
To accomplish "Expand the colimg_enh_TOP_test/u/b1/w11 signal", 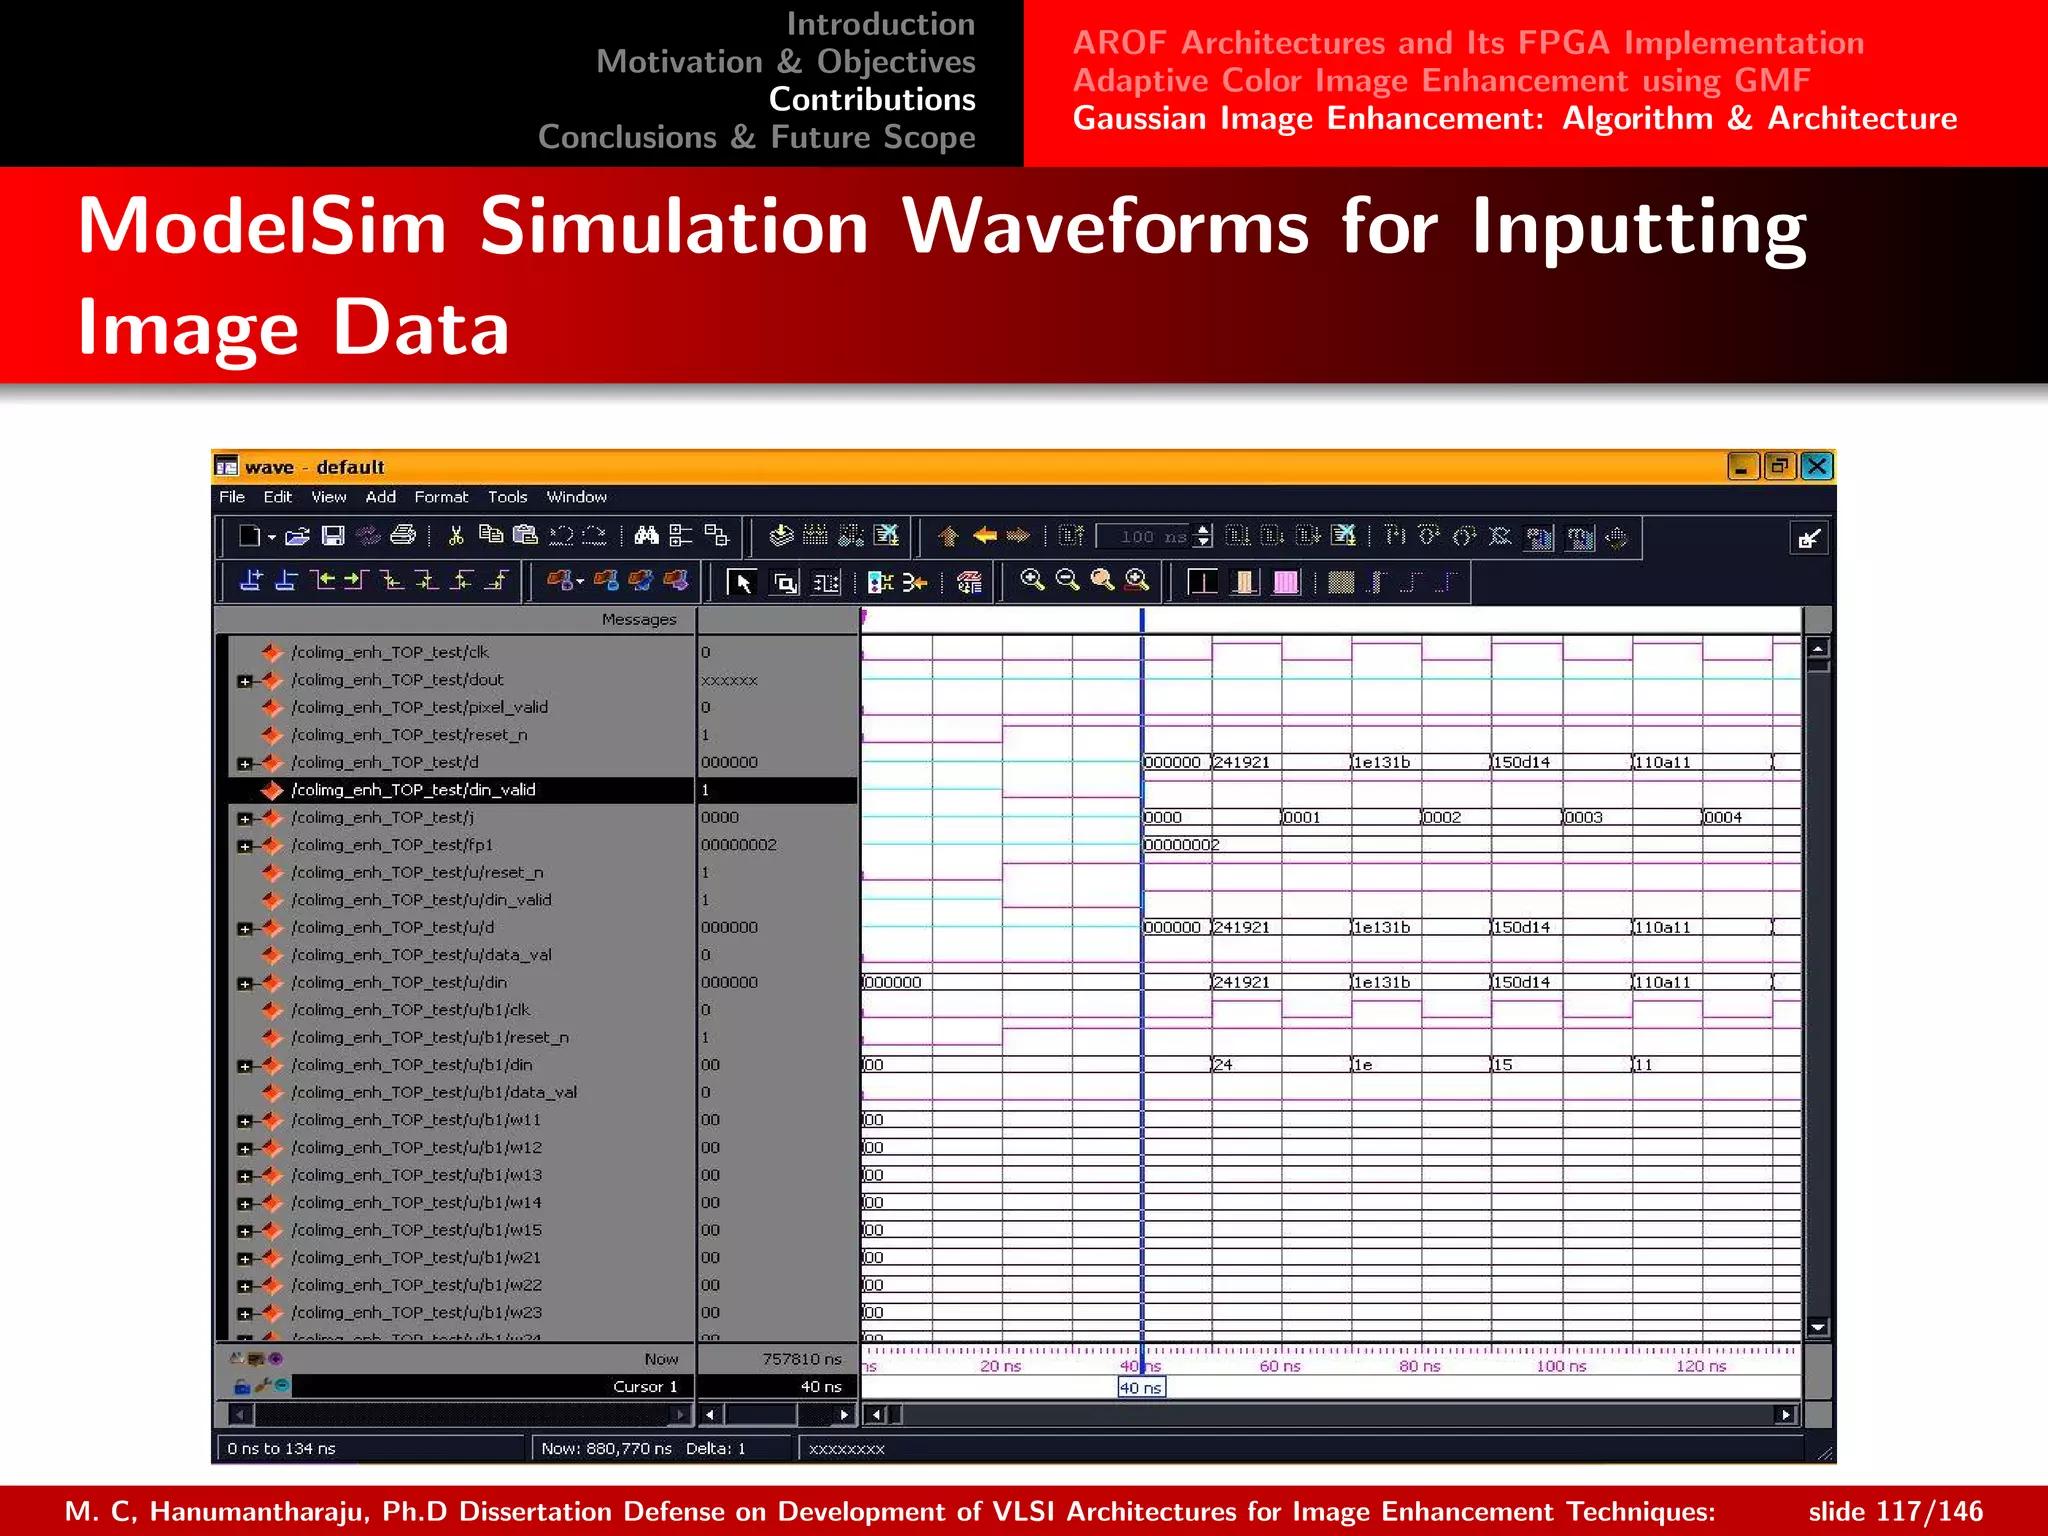I will (244, 1122).
